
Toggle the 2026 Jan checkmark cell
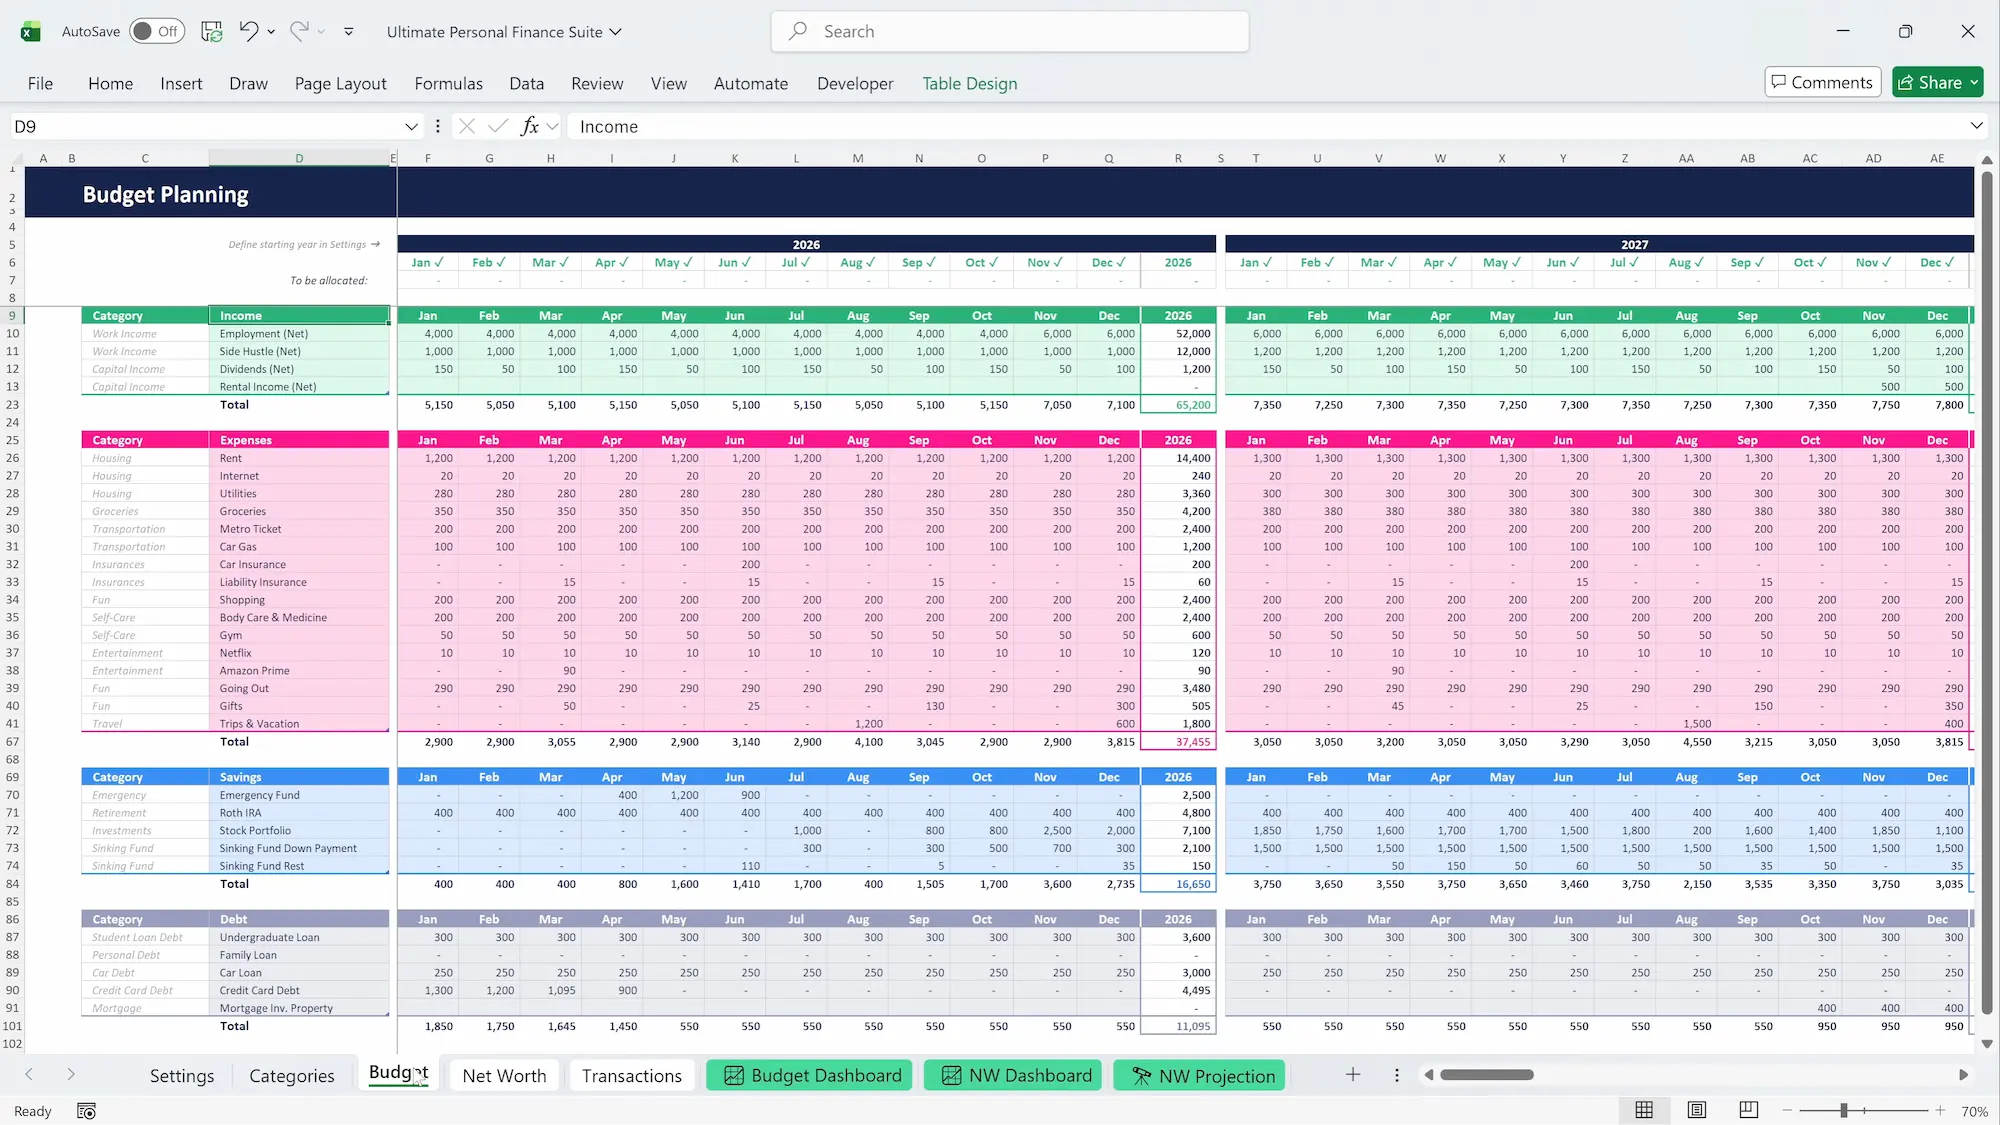427,262
